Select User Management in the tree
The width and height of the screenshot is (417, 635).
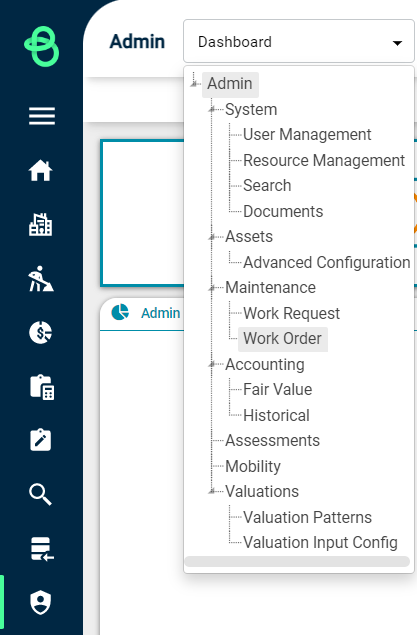[x=307, y=135]
